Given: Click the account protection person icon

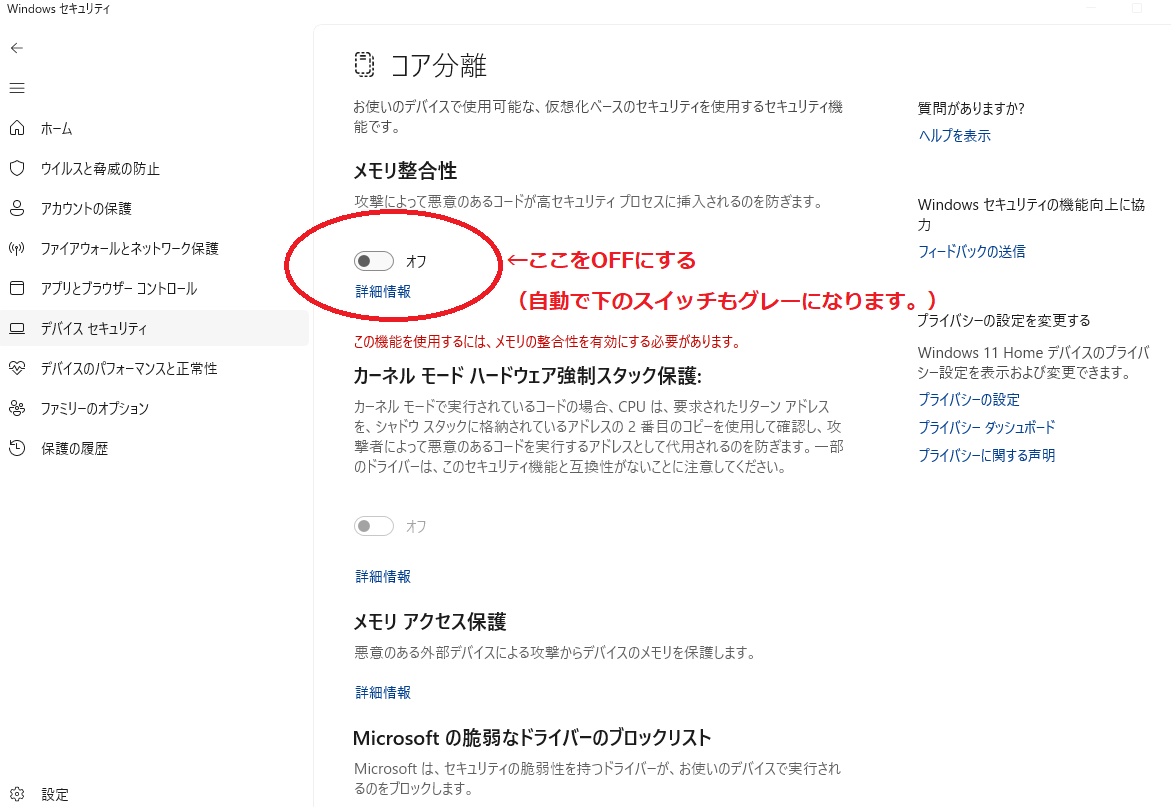Looking at the screenshot, I should pos(17,208).
